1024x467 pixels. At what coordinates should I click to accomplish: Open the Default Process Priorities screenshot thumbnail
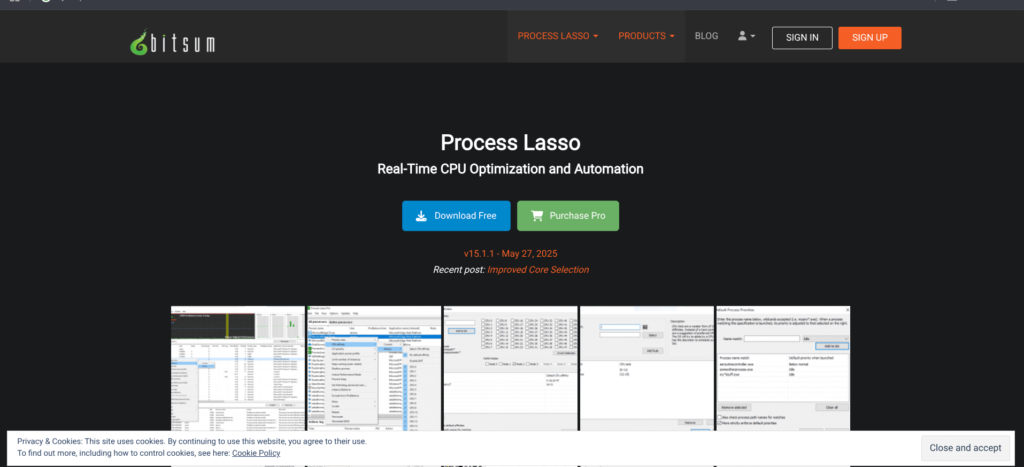[783, 368]
